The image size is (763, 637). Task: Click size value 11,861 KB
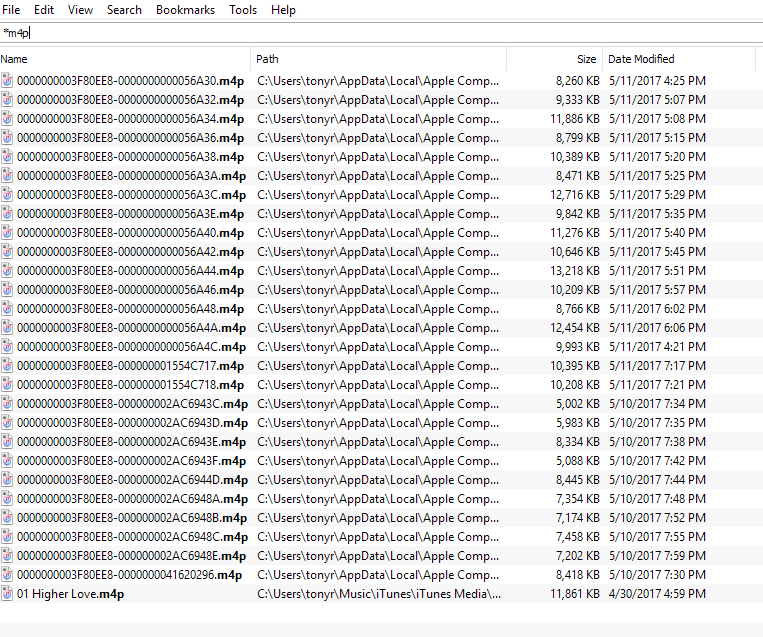tap(575, 594)
